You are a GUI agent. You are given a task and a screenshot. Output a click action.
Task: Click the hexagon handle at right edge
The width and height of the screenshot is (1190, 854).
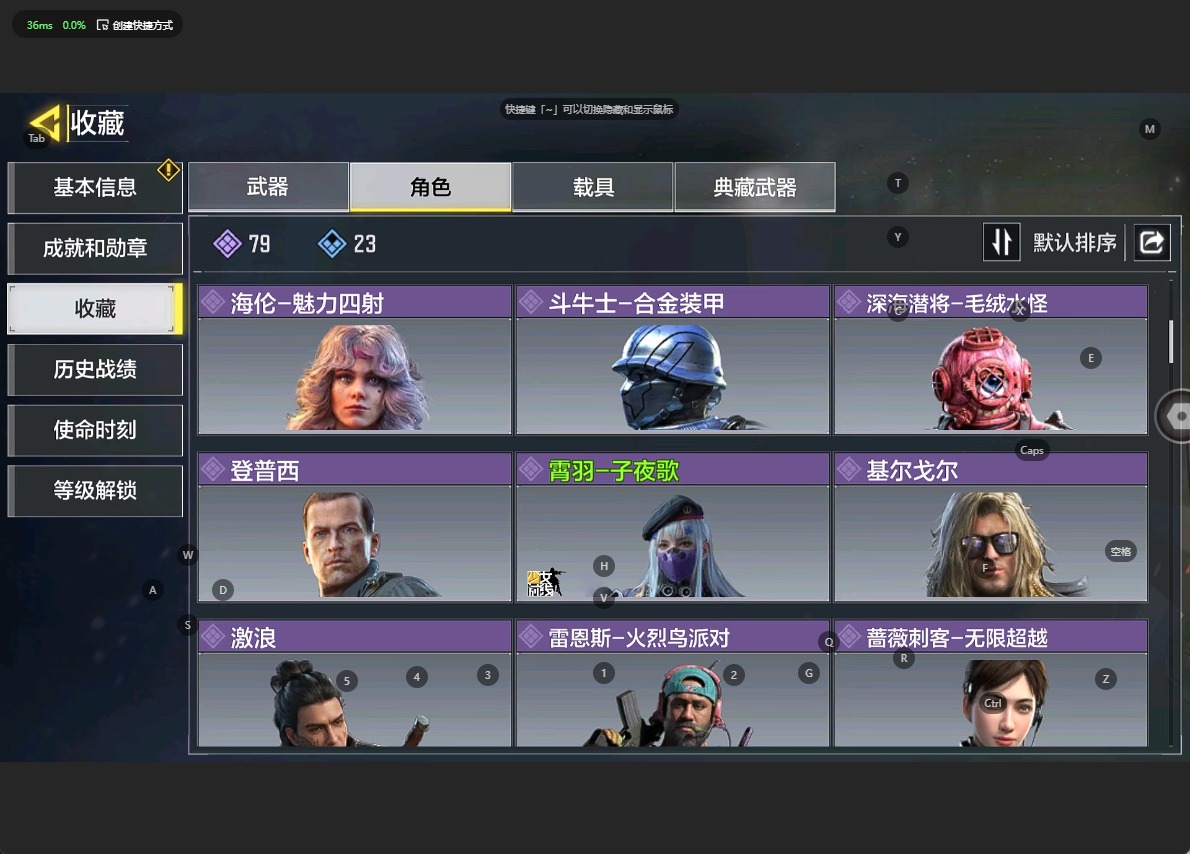click(1175, 416)
